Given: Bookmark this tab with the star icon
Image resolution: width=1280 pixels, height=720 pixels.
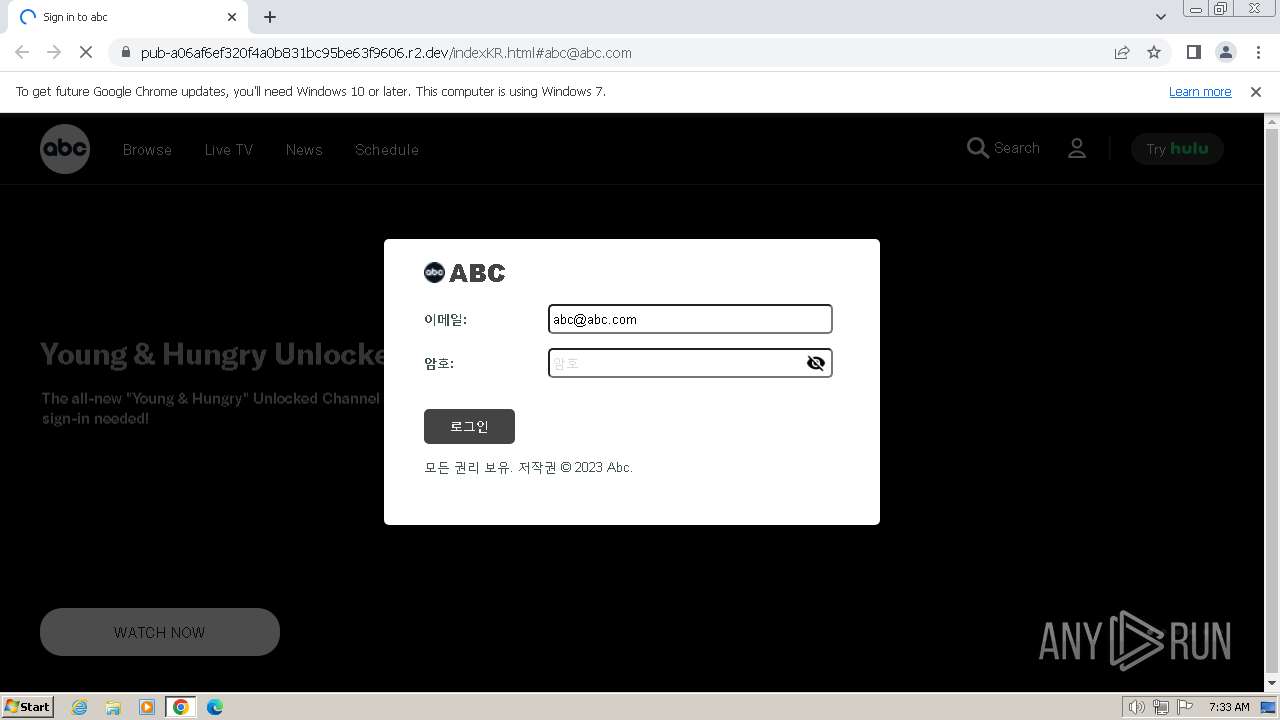Looking at the screenshot, I should pos(1154,53).
